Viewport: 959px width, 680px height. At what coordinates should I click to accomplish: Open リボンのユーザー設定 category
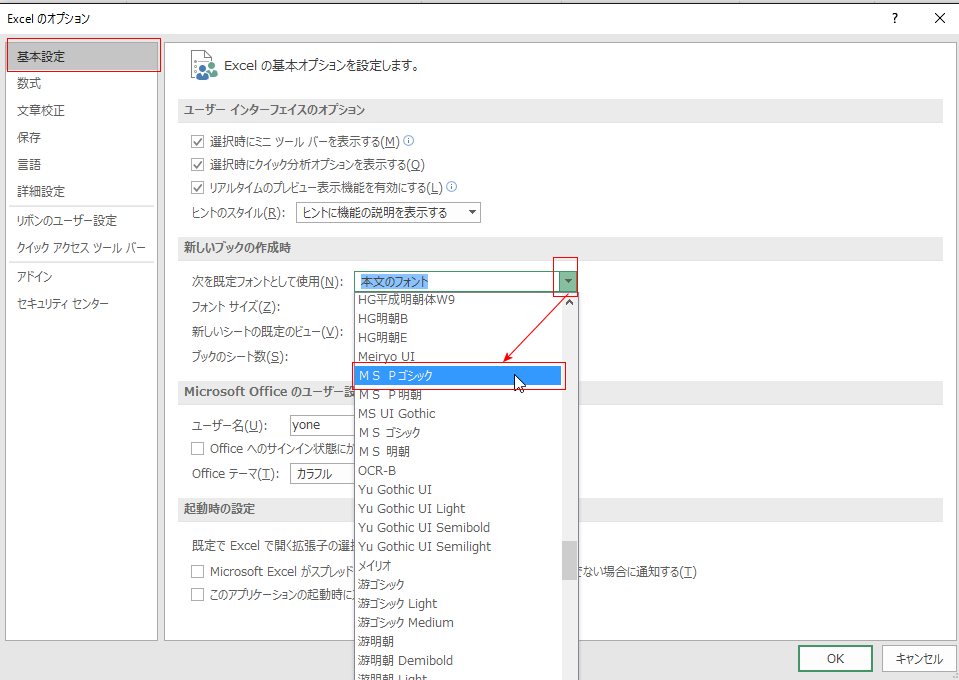tap(81, 220)
